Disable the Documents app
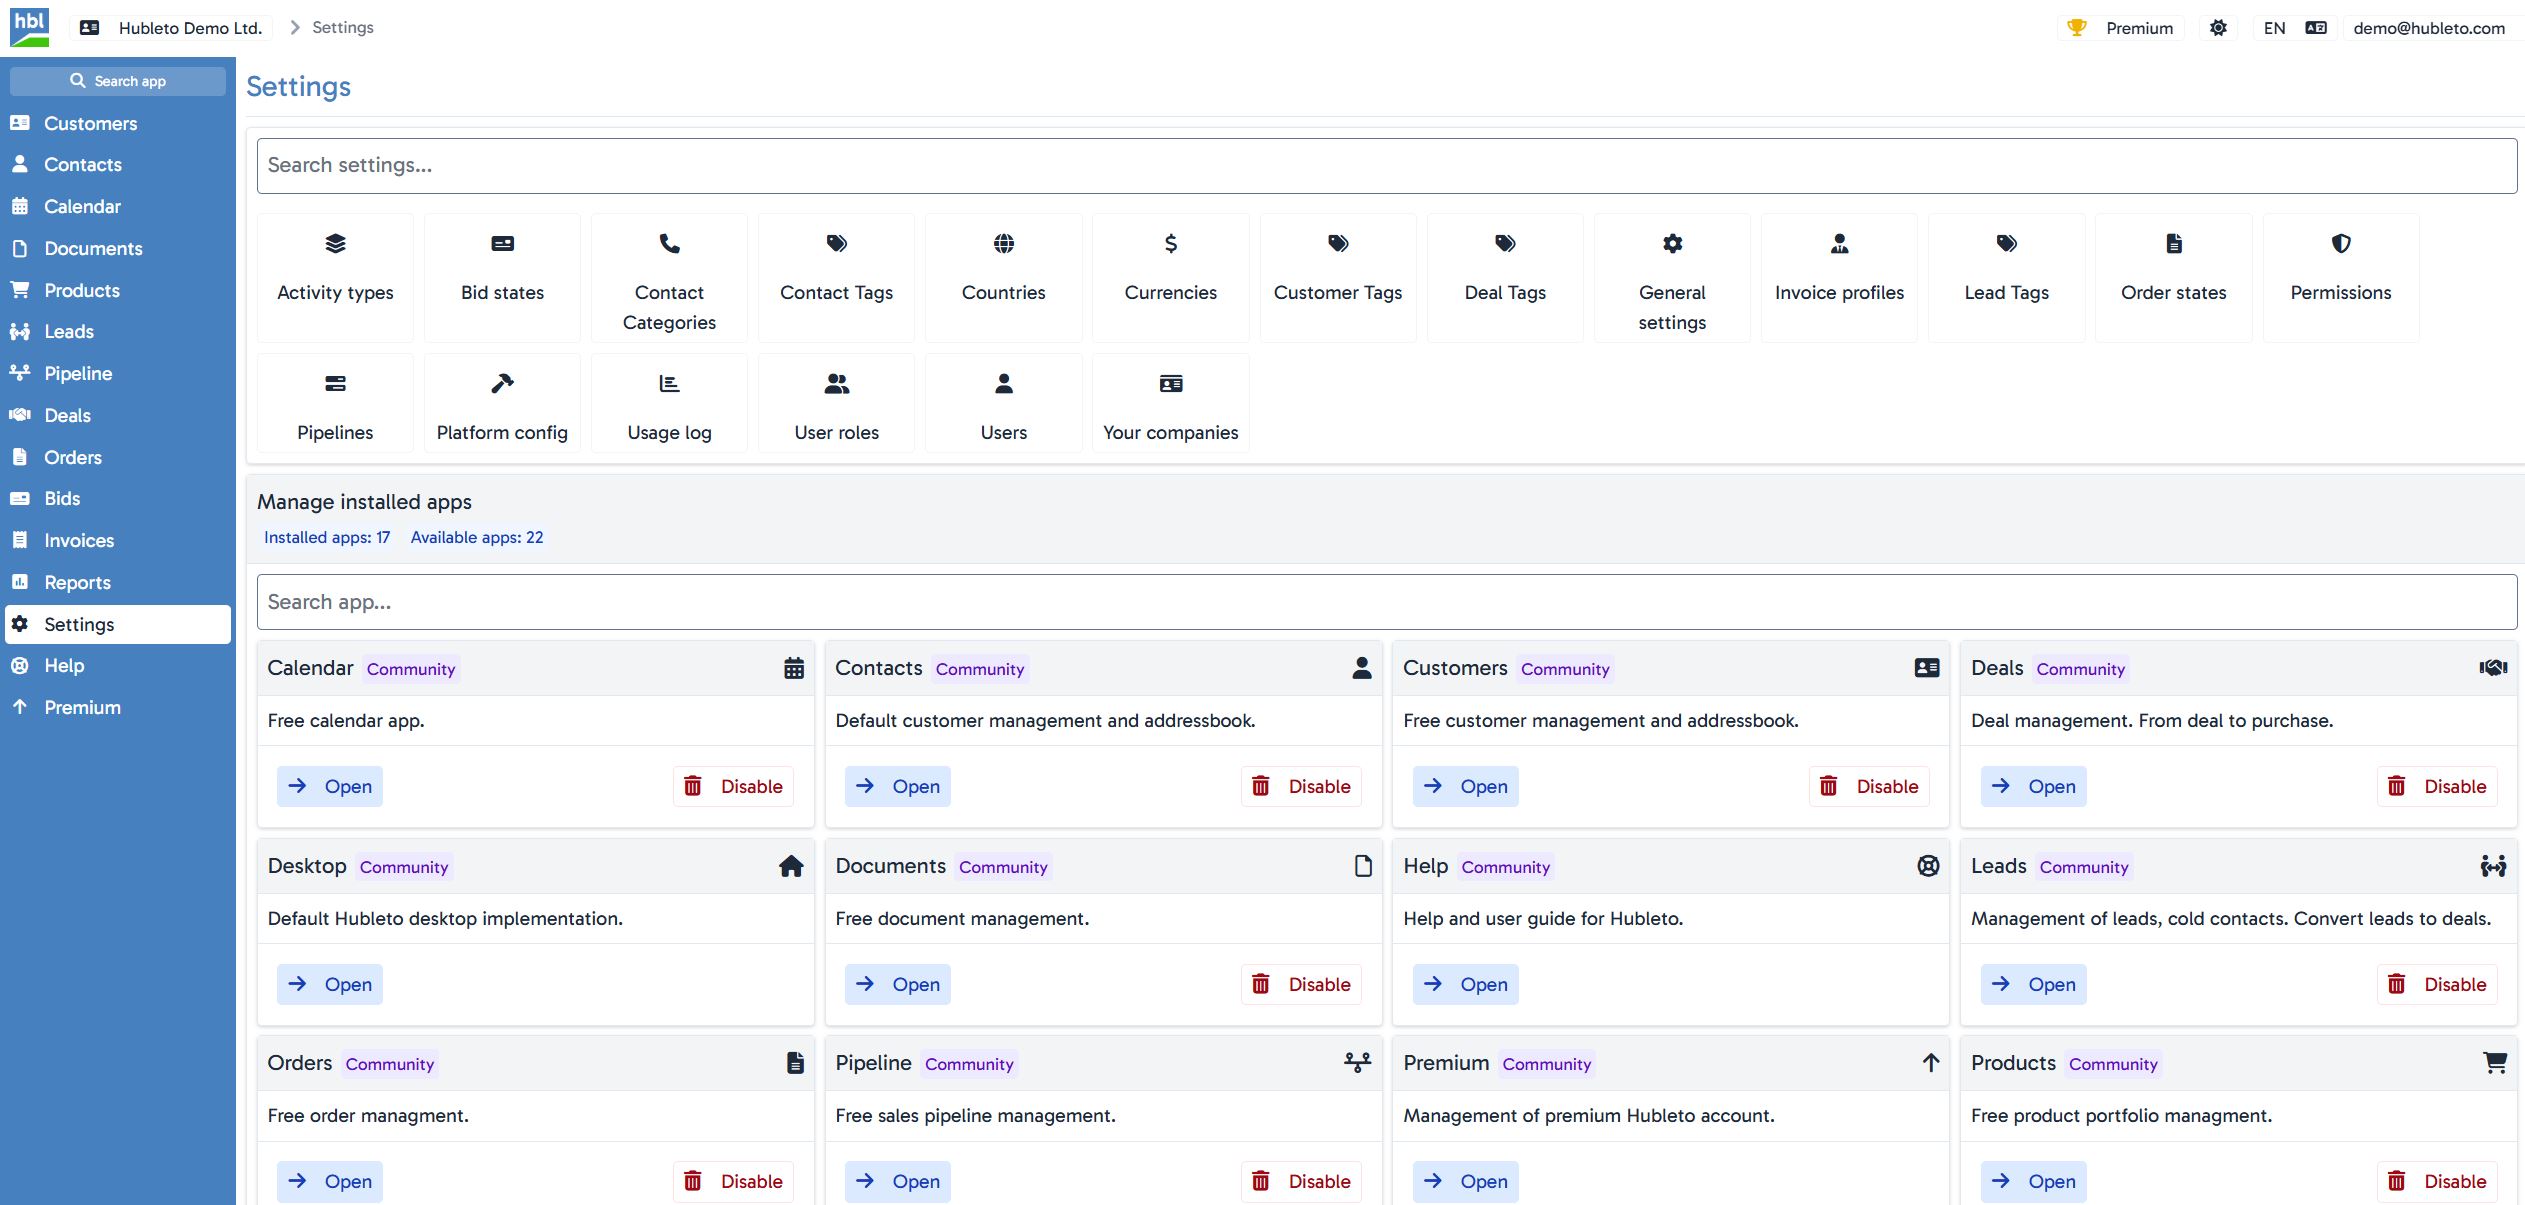This screenshot has height=1205, width=2525. [x=1301, y=984]
